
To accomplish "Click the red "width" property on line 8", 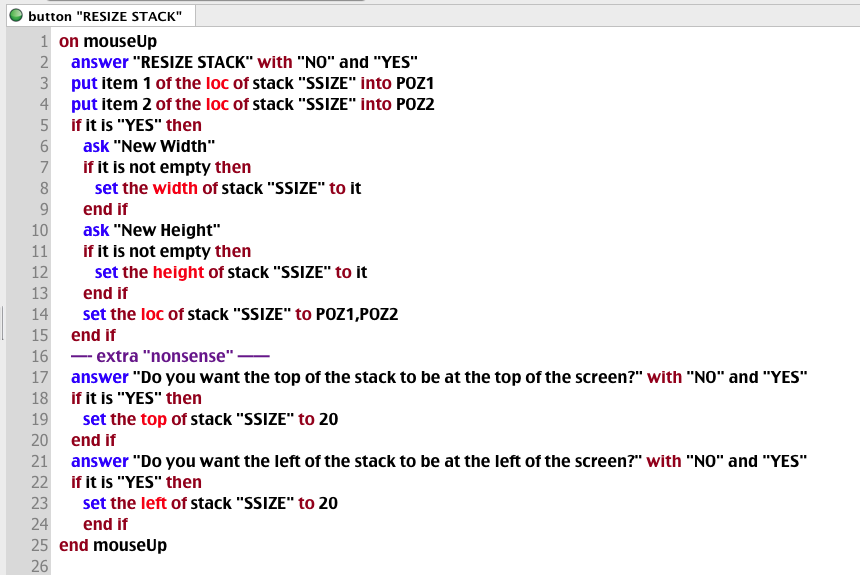I will [x=175, y=188].
